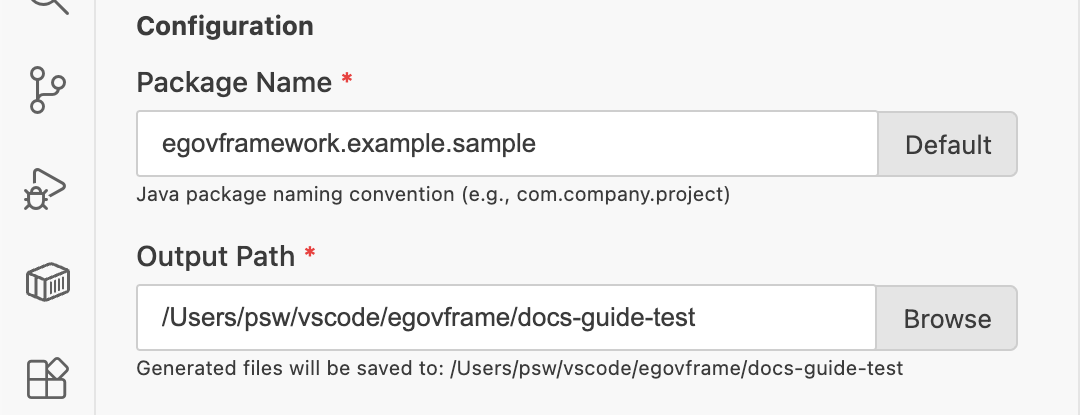Click the Package Name field label
The width and height of the screenshot is (1081, 415).
coord(234,82)
